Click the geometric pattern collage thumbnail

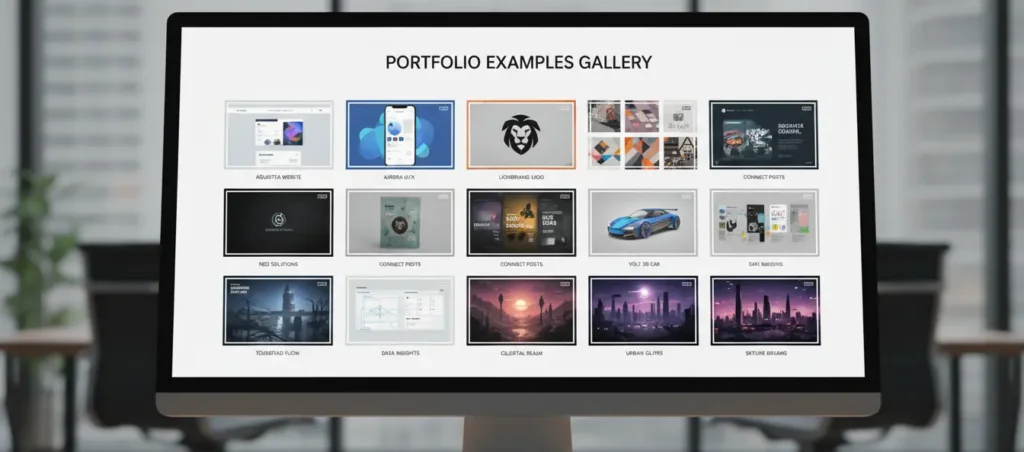pyautogui.click(x=642, y=134)
